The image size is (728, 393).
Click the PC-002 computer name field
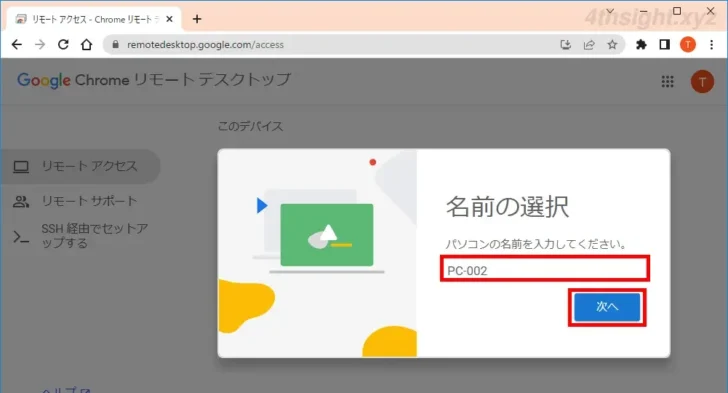click(545, 269)
